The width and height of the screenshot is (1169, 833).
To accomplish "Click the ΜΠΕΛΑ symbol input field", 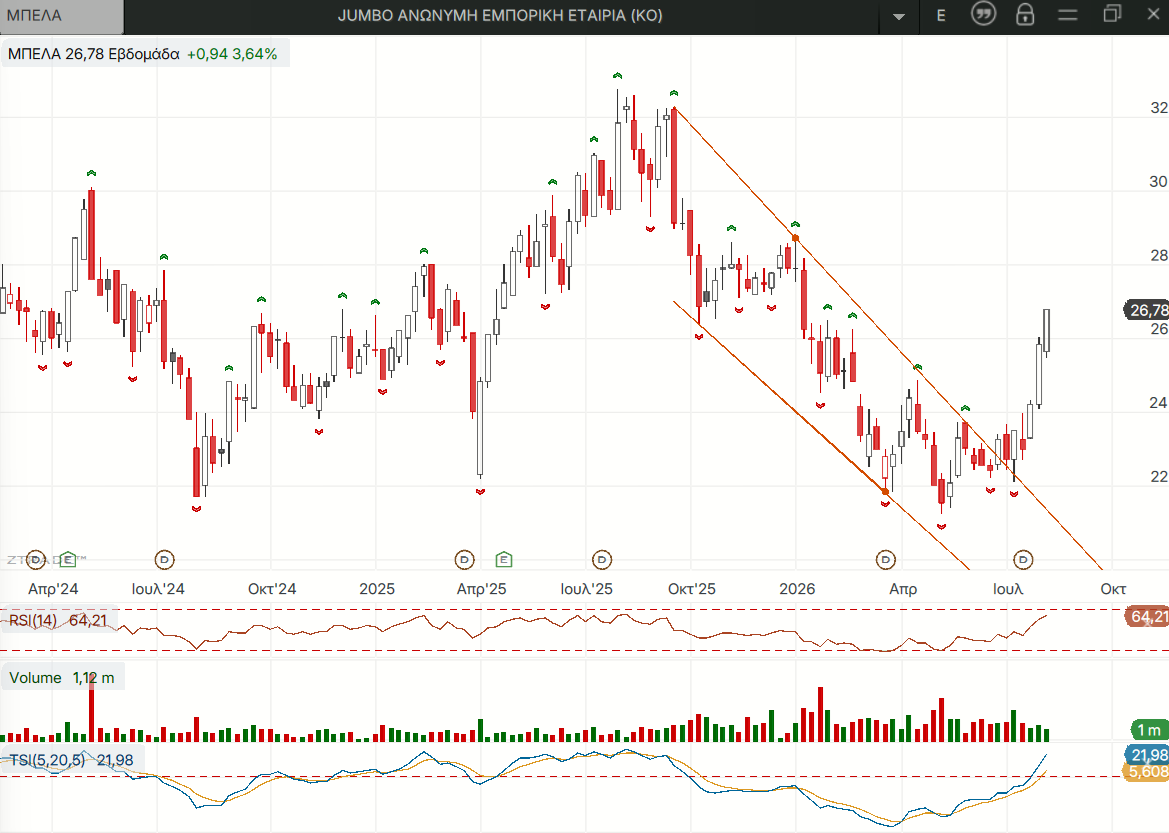I will [61, 16].
